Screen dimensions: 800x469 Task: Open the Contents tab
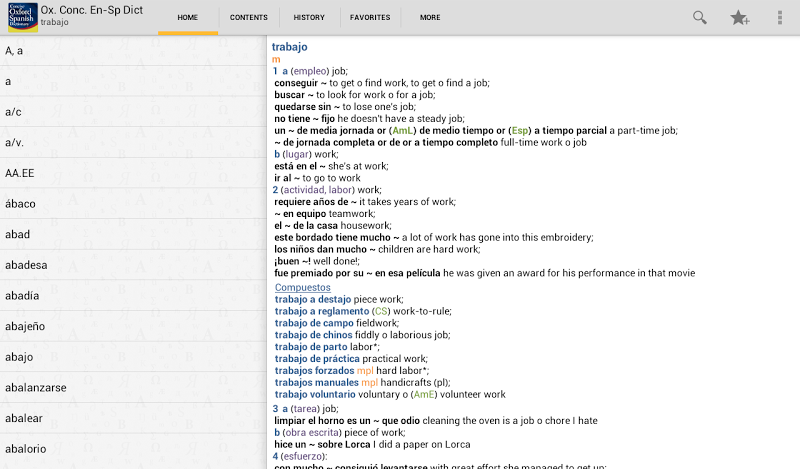[248, 17]
